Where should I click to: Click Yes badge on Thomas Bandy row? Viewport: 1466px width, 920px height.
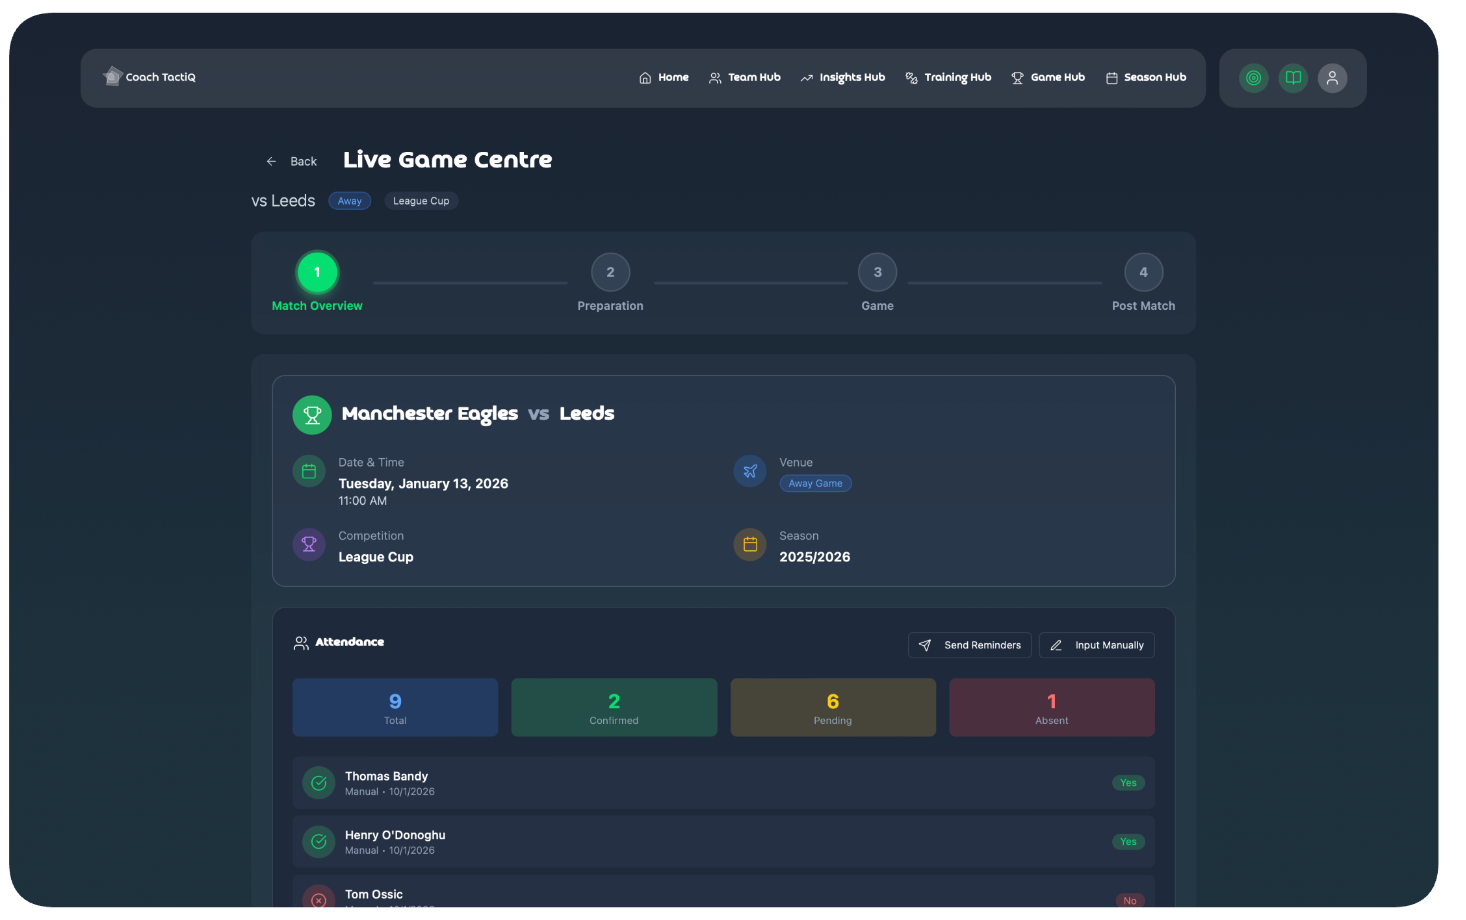[x=1128, y=783]
